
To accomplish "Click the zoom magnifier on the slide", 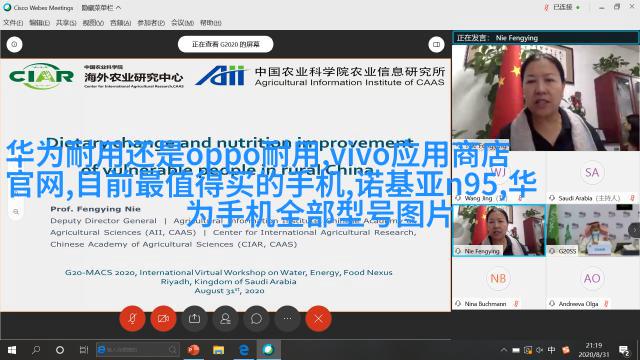I will click(16, 212).
